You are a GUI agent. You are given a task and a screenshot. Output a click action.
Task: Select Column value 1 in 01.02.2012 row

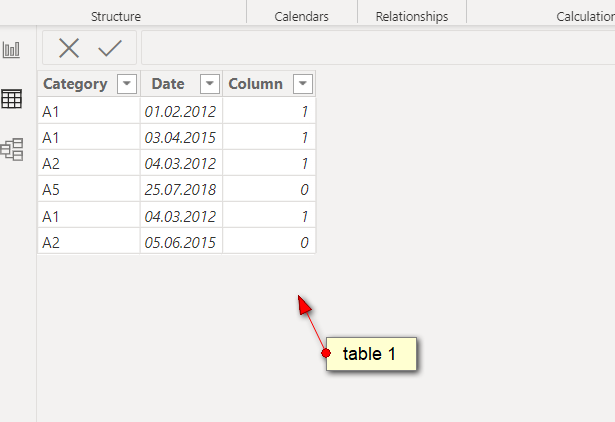(269, 111)
